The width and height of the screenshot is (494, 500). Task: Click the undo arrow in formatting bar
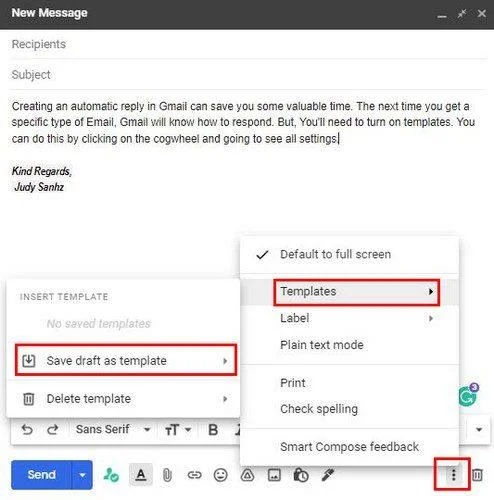pos(27,430)
